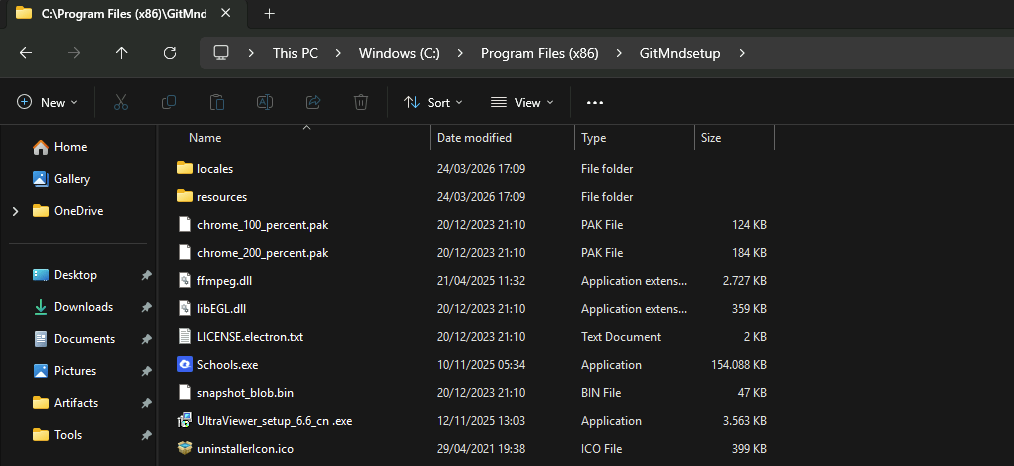
Task: Select the Schools.exe application file
Action: click(227, 365)
